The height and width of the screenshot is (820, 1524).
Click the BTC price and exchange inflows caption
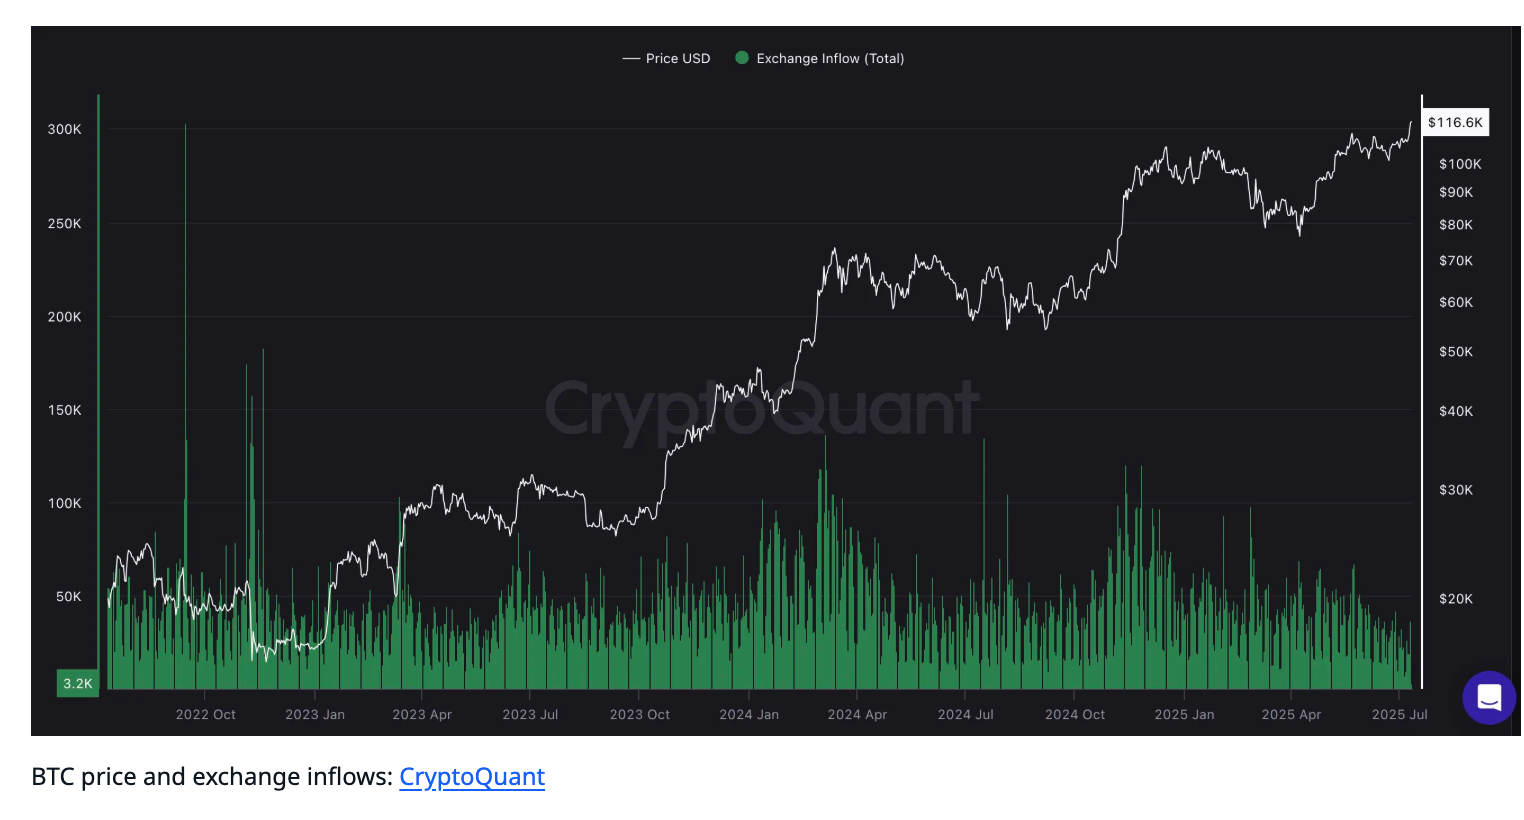coord(212,777)
